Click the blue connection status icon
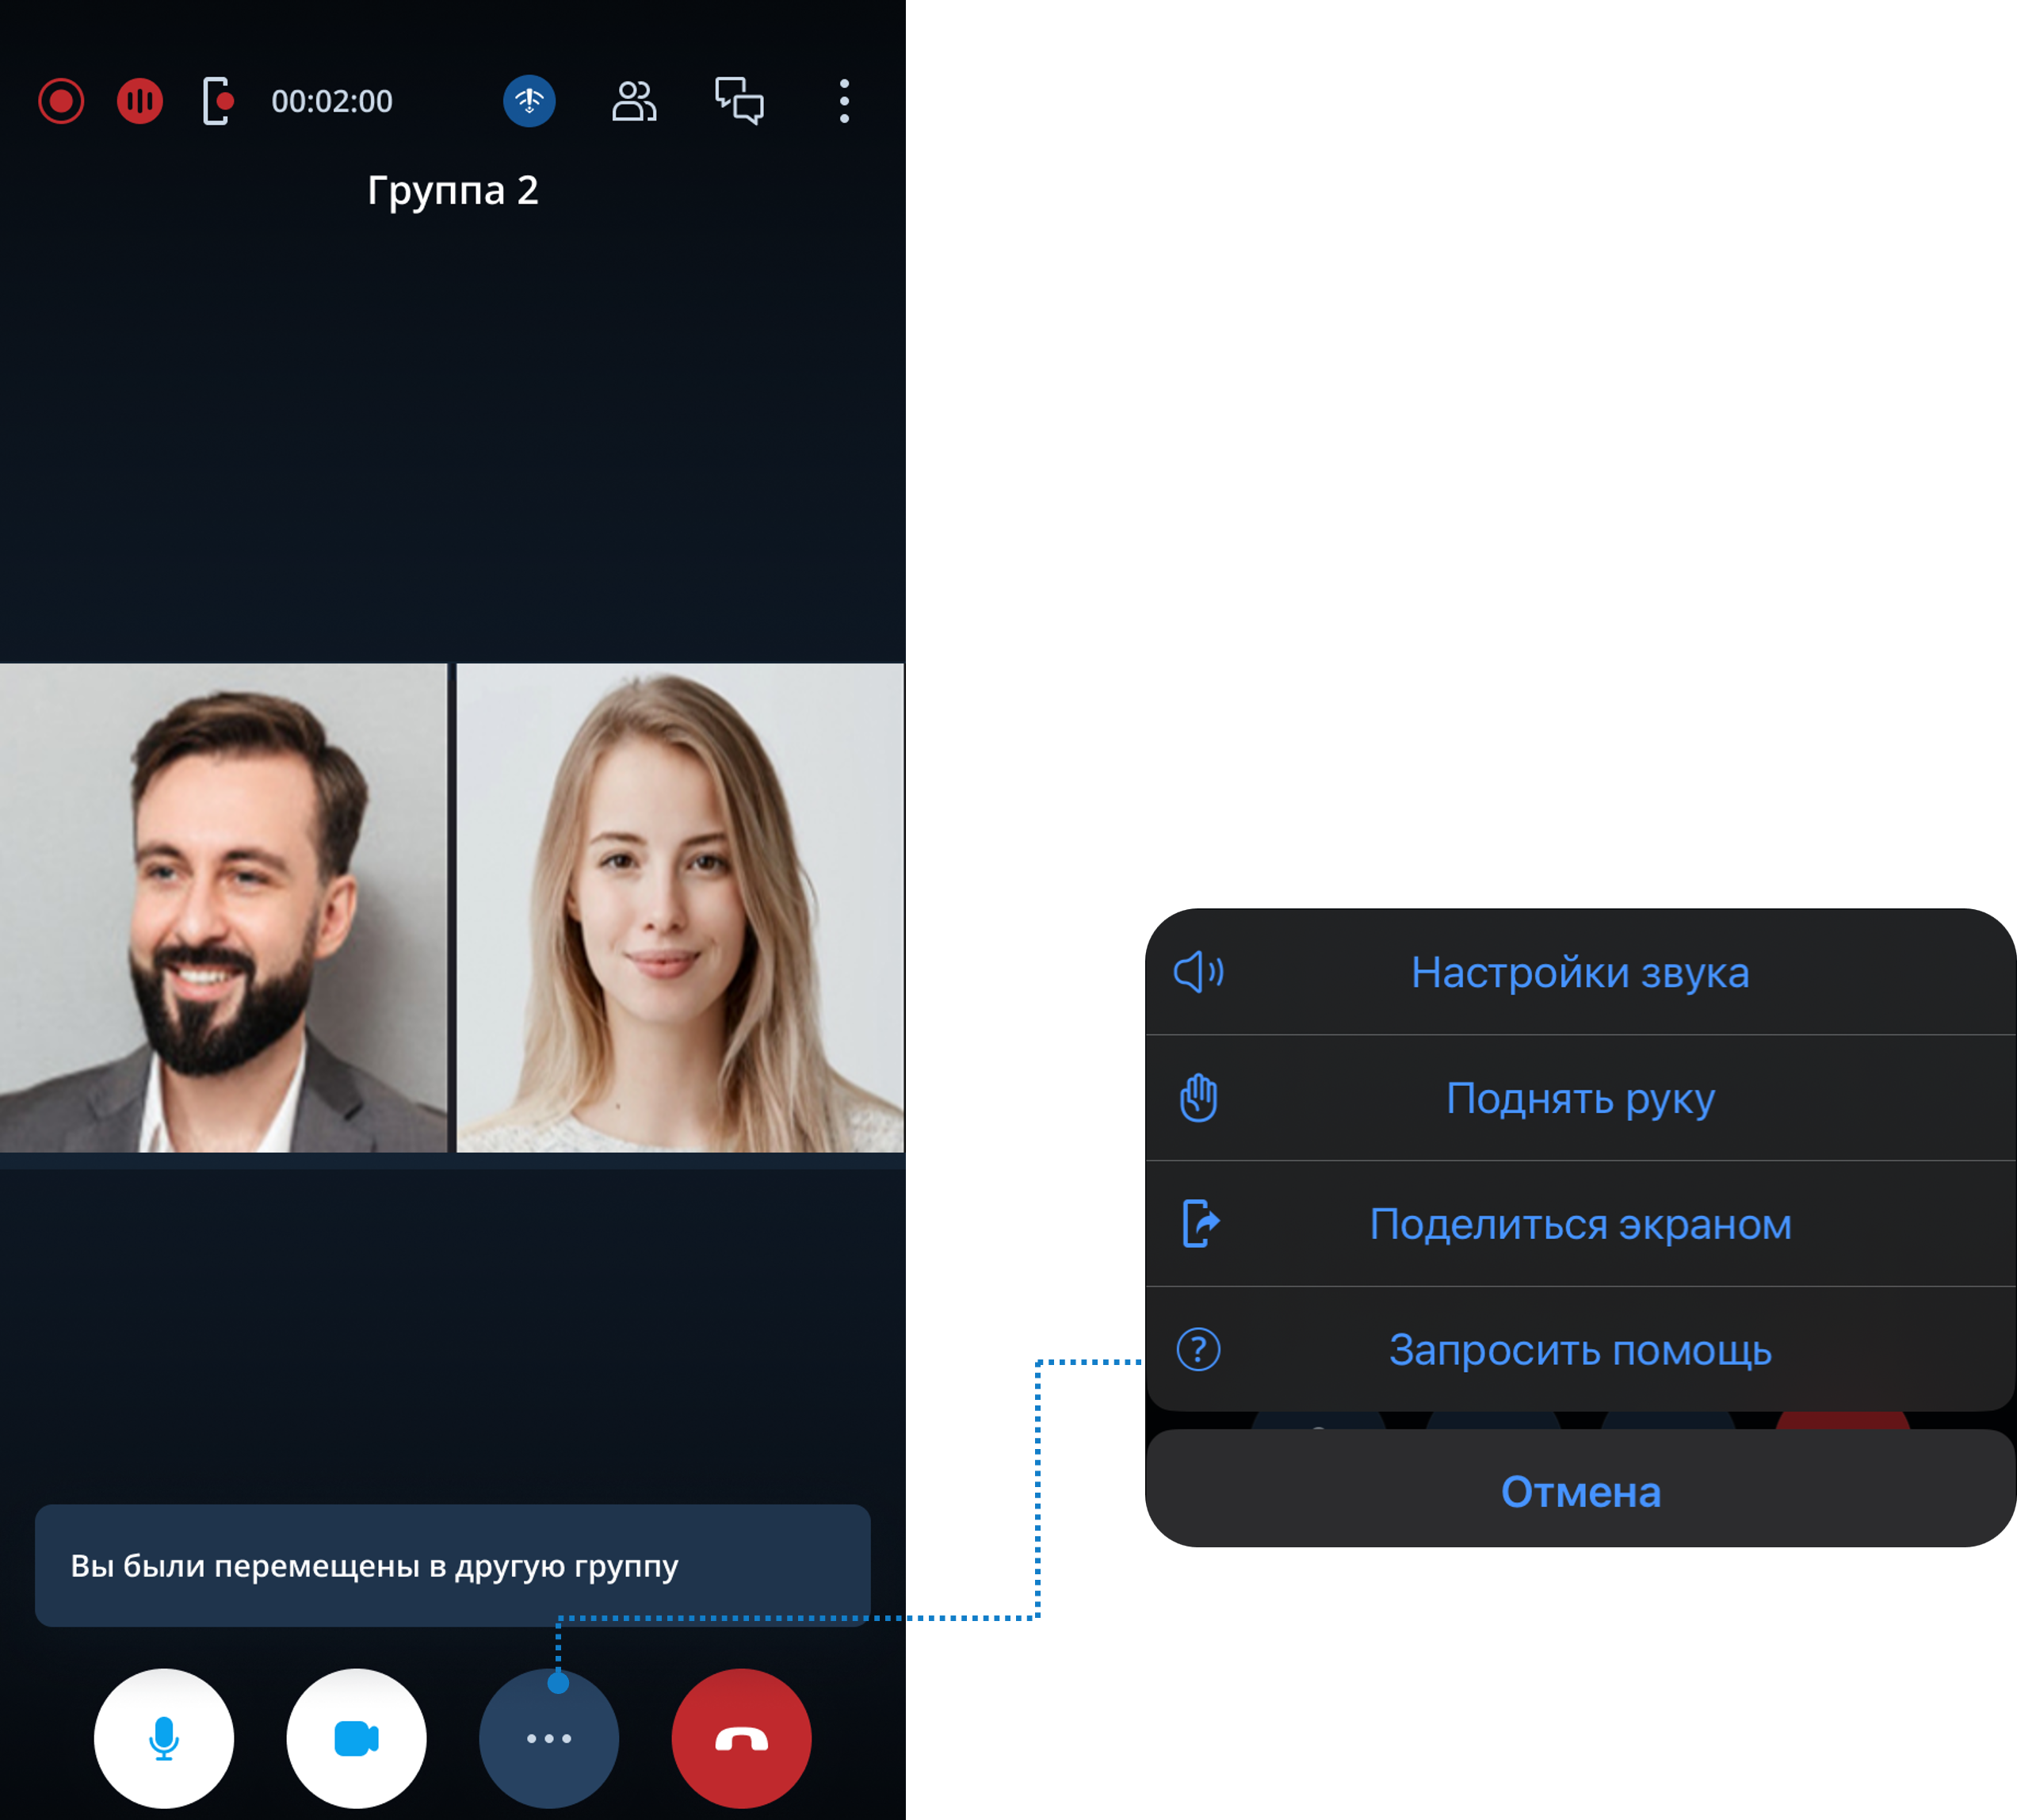Screen dimensions: 2017x1820 pyautogui.click(x=529, y=101)
